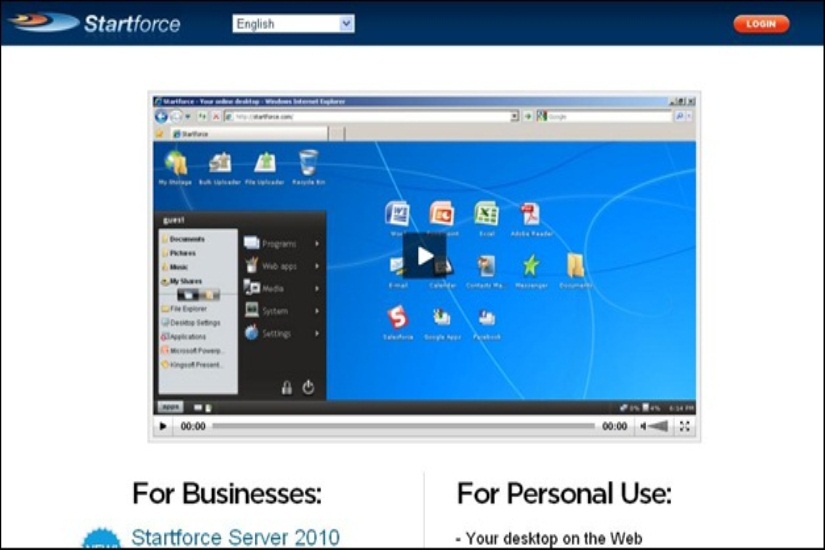Adjust the video volume level wedge
The height and width of the screenshot is (550, 825).
pos(658,426)
